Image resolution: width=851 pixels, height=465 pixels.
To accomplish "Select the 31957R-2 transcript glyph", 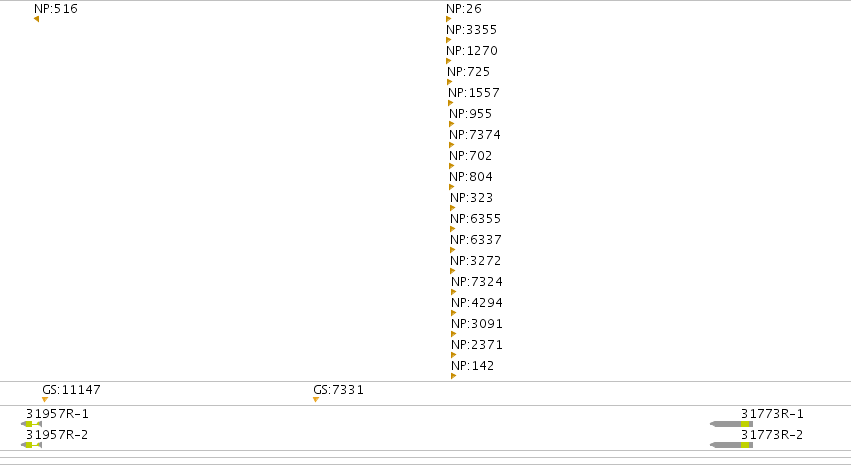I will [31, 445].
